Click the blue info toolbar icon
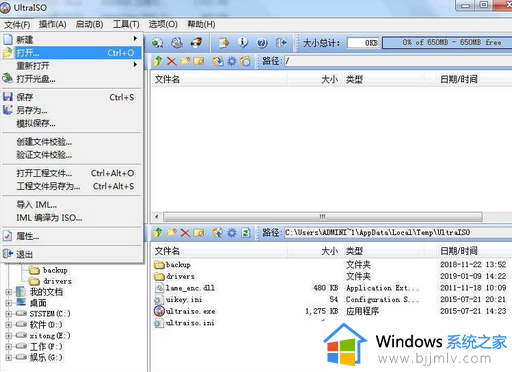The image size is (512, 372). [243, 43]
